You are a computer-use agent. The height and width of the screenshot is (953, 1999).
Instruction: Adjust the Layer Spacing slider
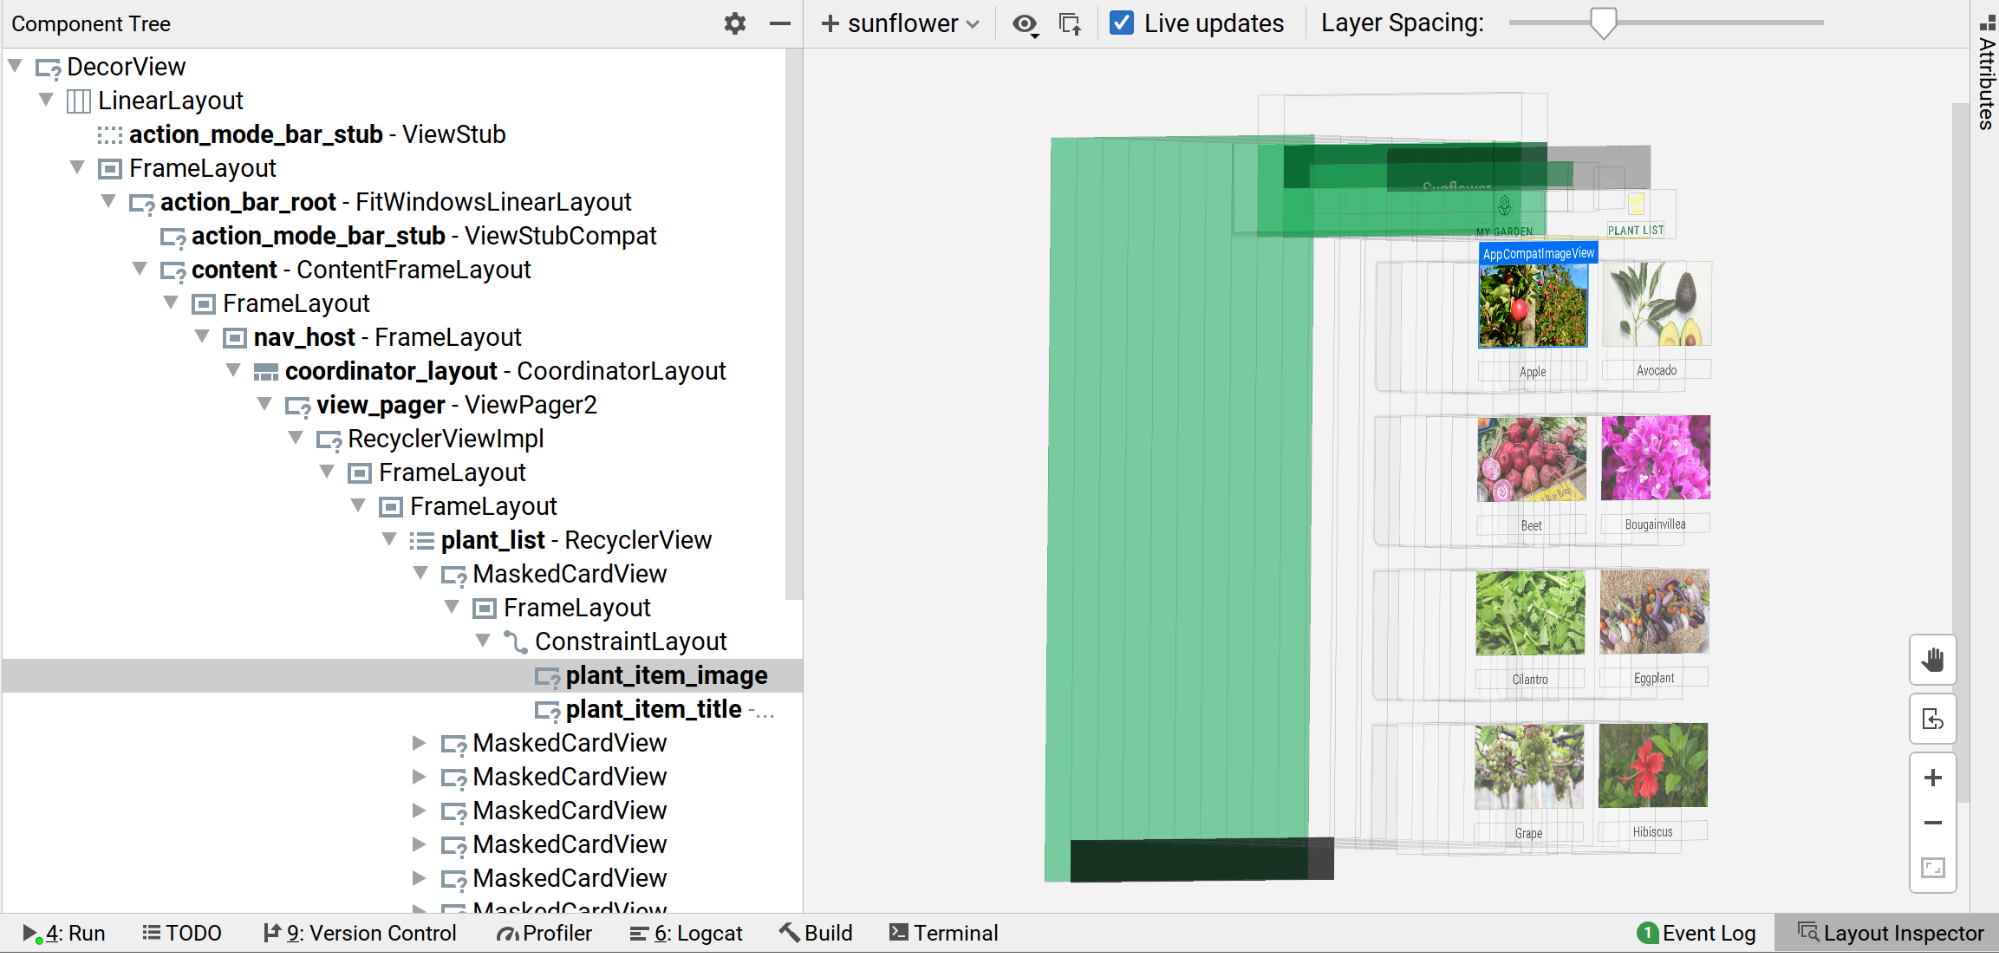(1603, 23)
